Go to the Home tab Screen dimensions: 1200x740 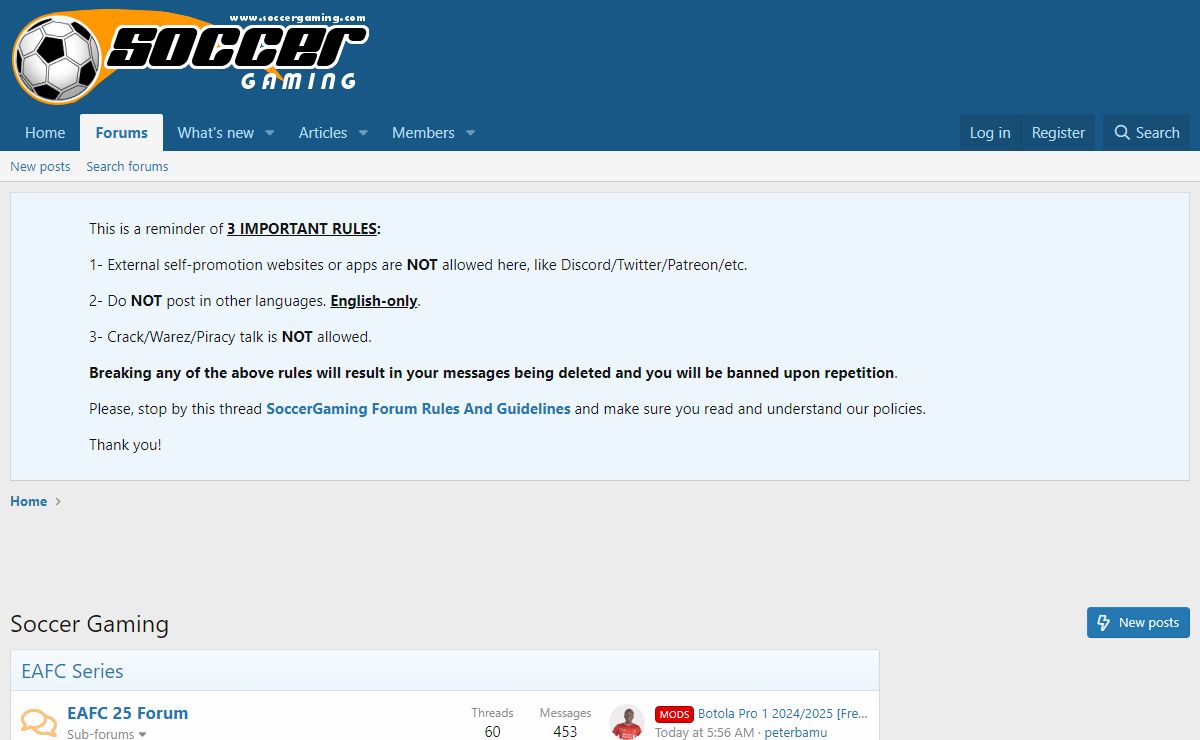[45, 133]
